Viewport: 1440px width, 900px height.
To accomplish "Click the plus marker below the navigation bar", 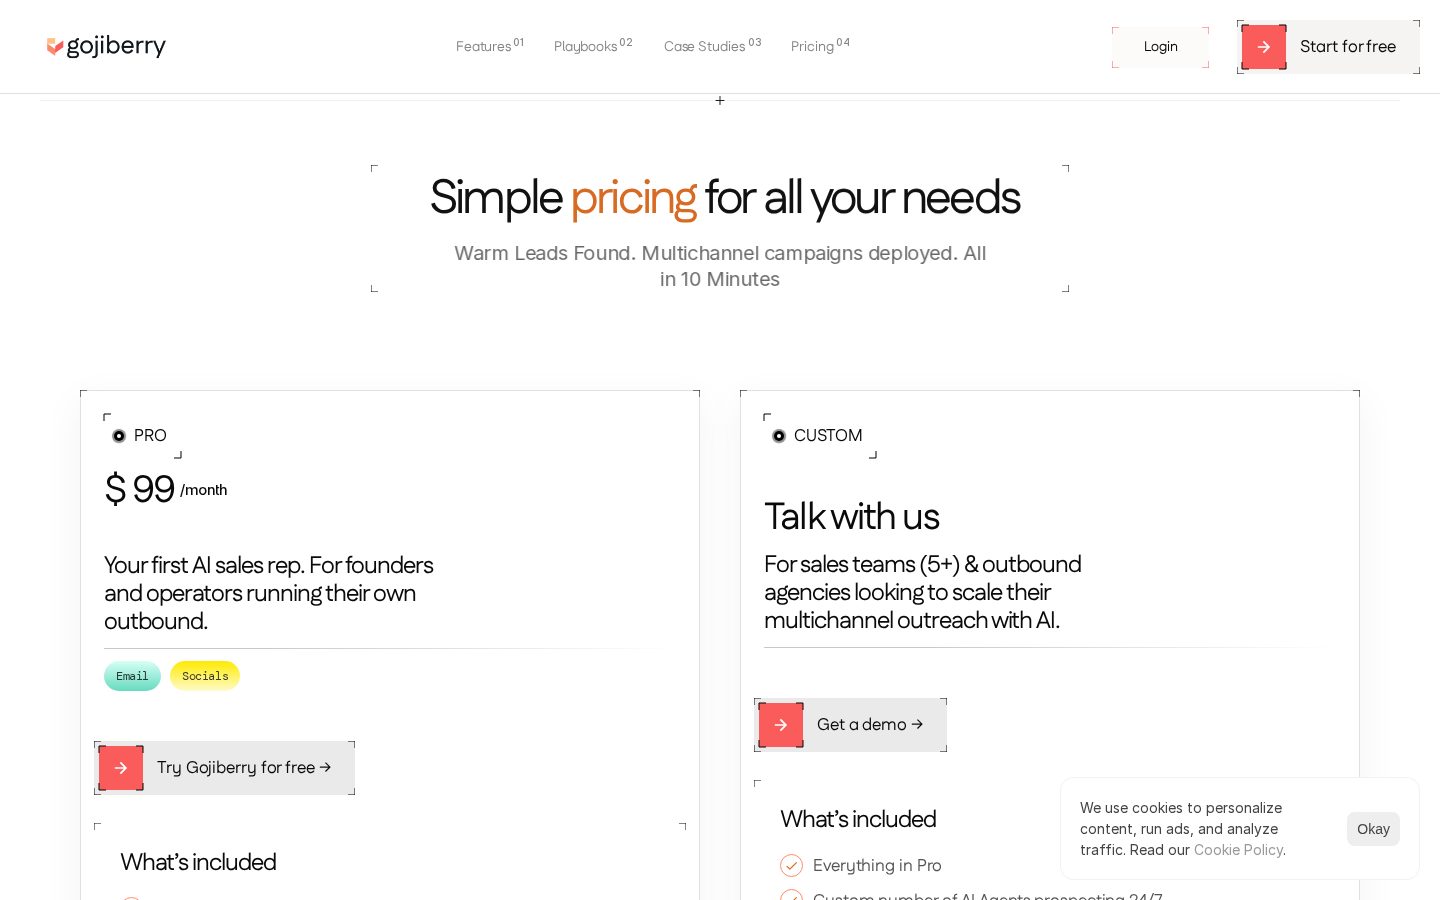I will [720, 101].
